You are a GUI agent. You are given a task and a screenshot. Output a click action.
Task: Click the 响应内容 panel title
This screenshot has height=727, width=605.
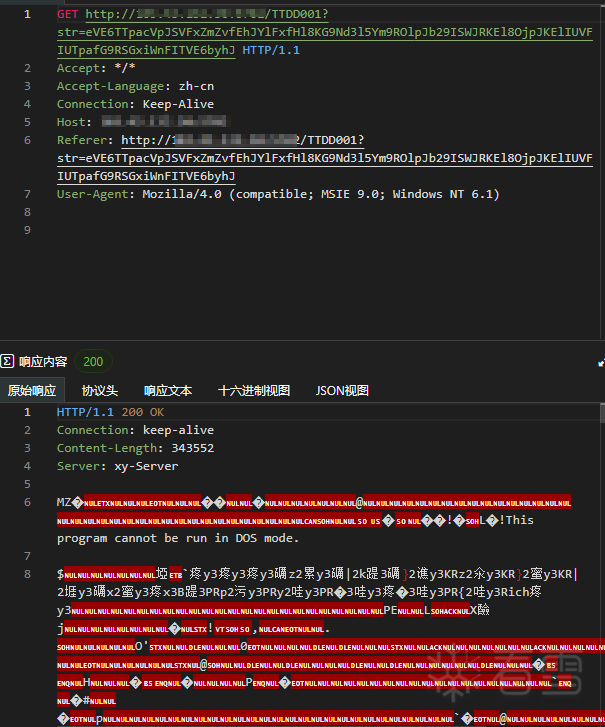click(43, 362)
